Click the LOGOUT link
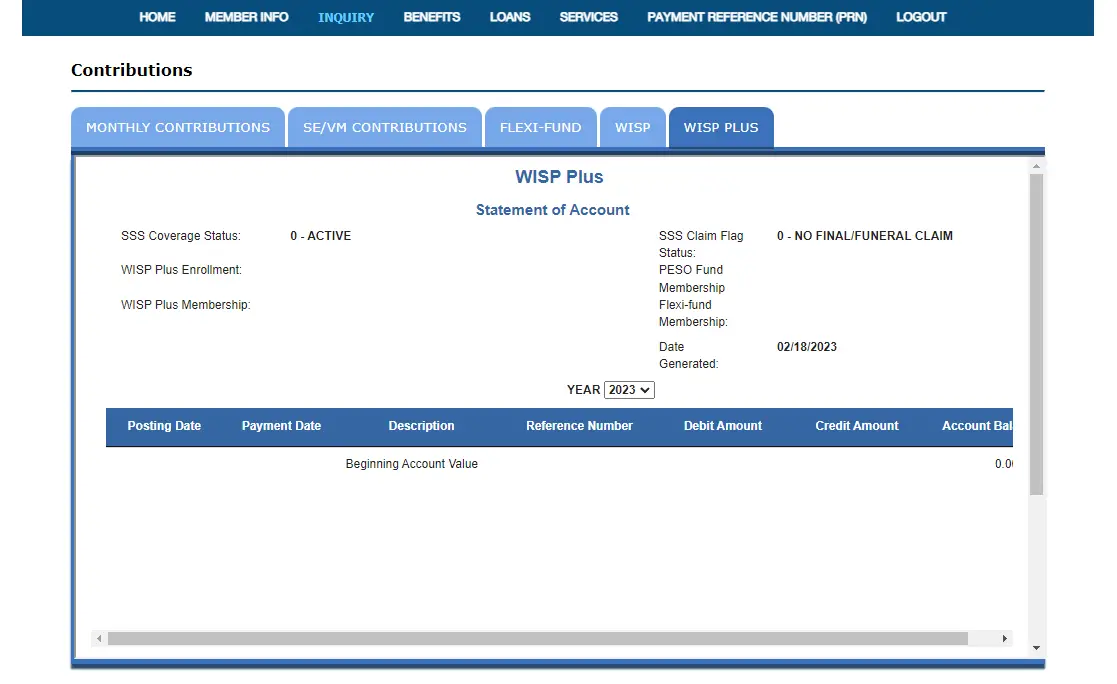Screen dimensions: 1117x684 [921, 17]
